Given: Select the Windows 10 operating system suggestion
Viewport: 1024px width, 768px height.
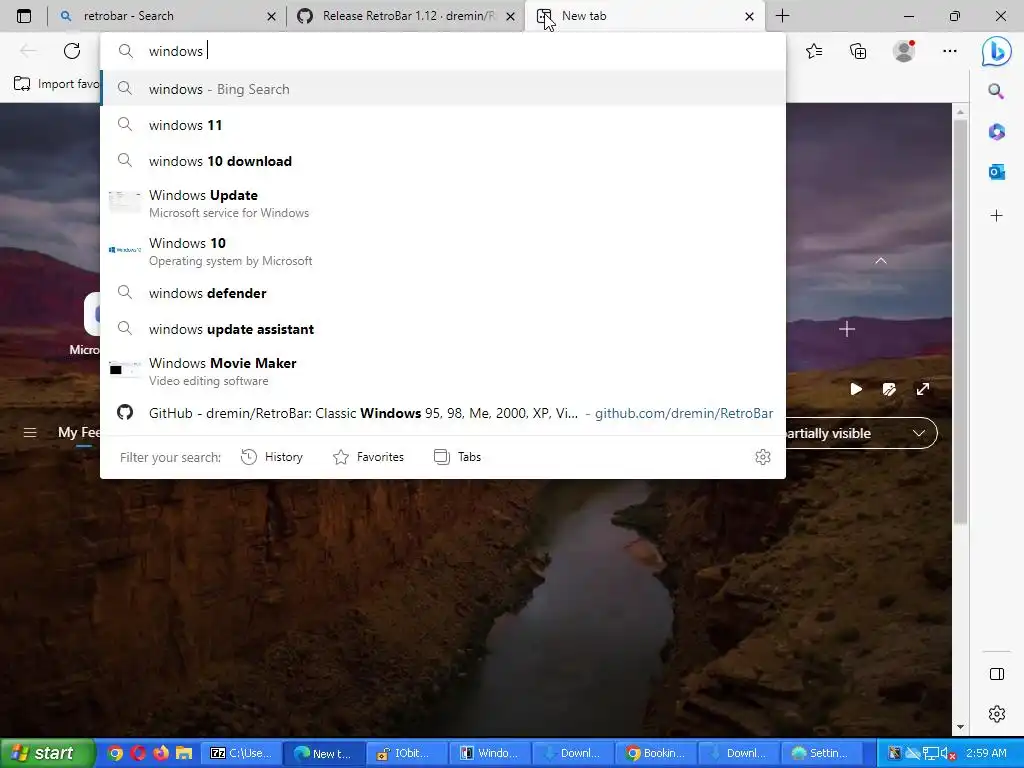Looking at the screenshot, I should (443, 251).
